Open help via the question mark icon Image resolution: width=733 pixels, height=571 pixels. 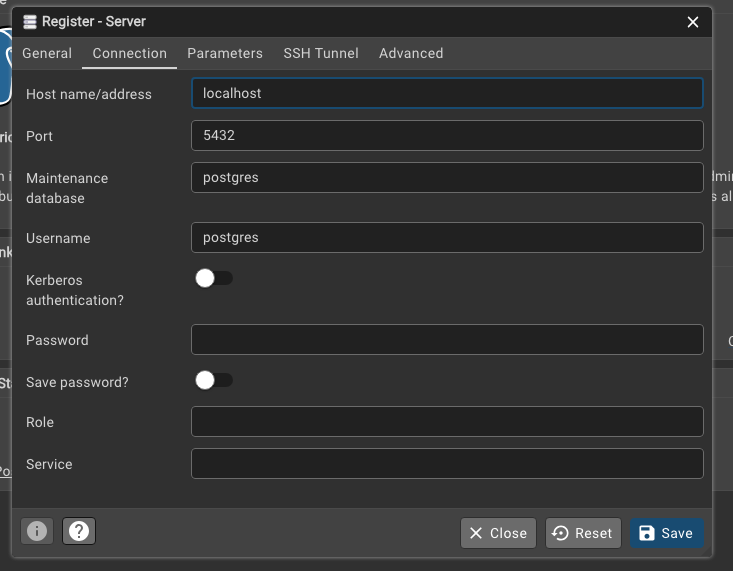(79, 531)
